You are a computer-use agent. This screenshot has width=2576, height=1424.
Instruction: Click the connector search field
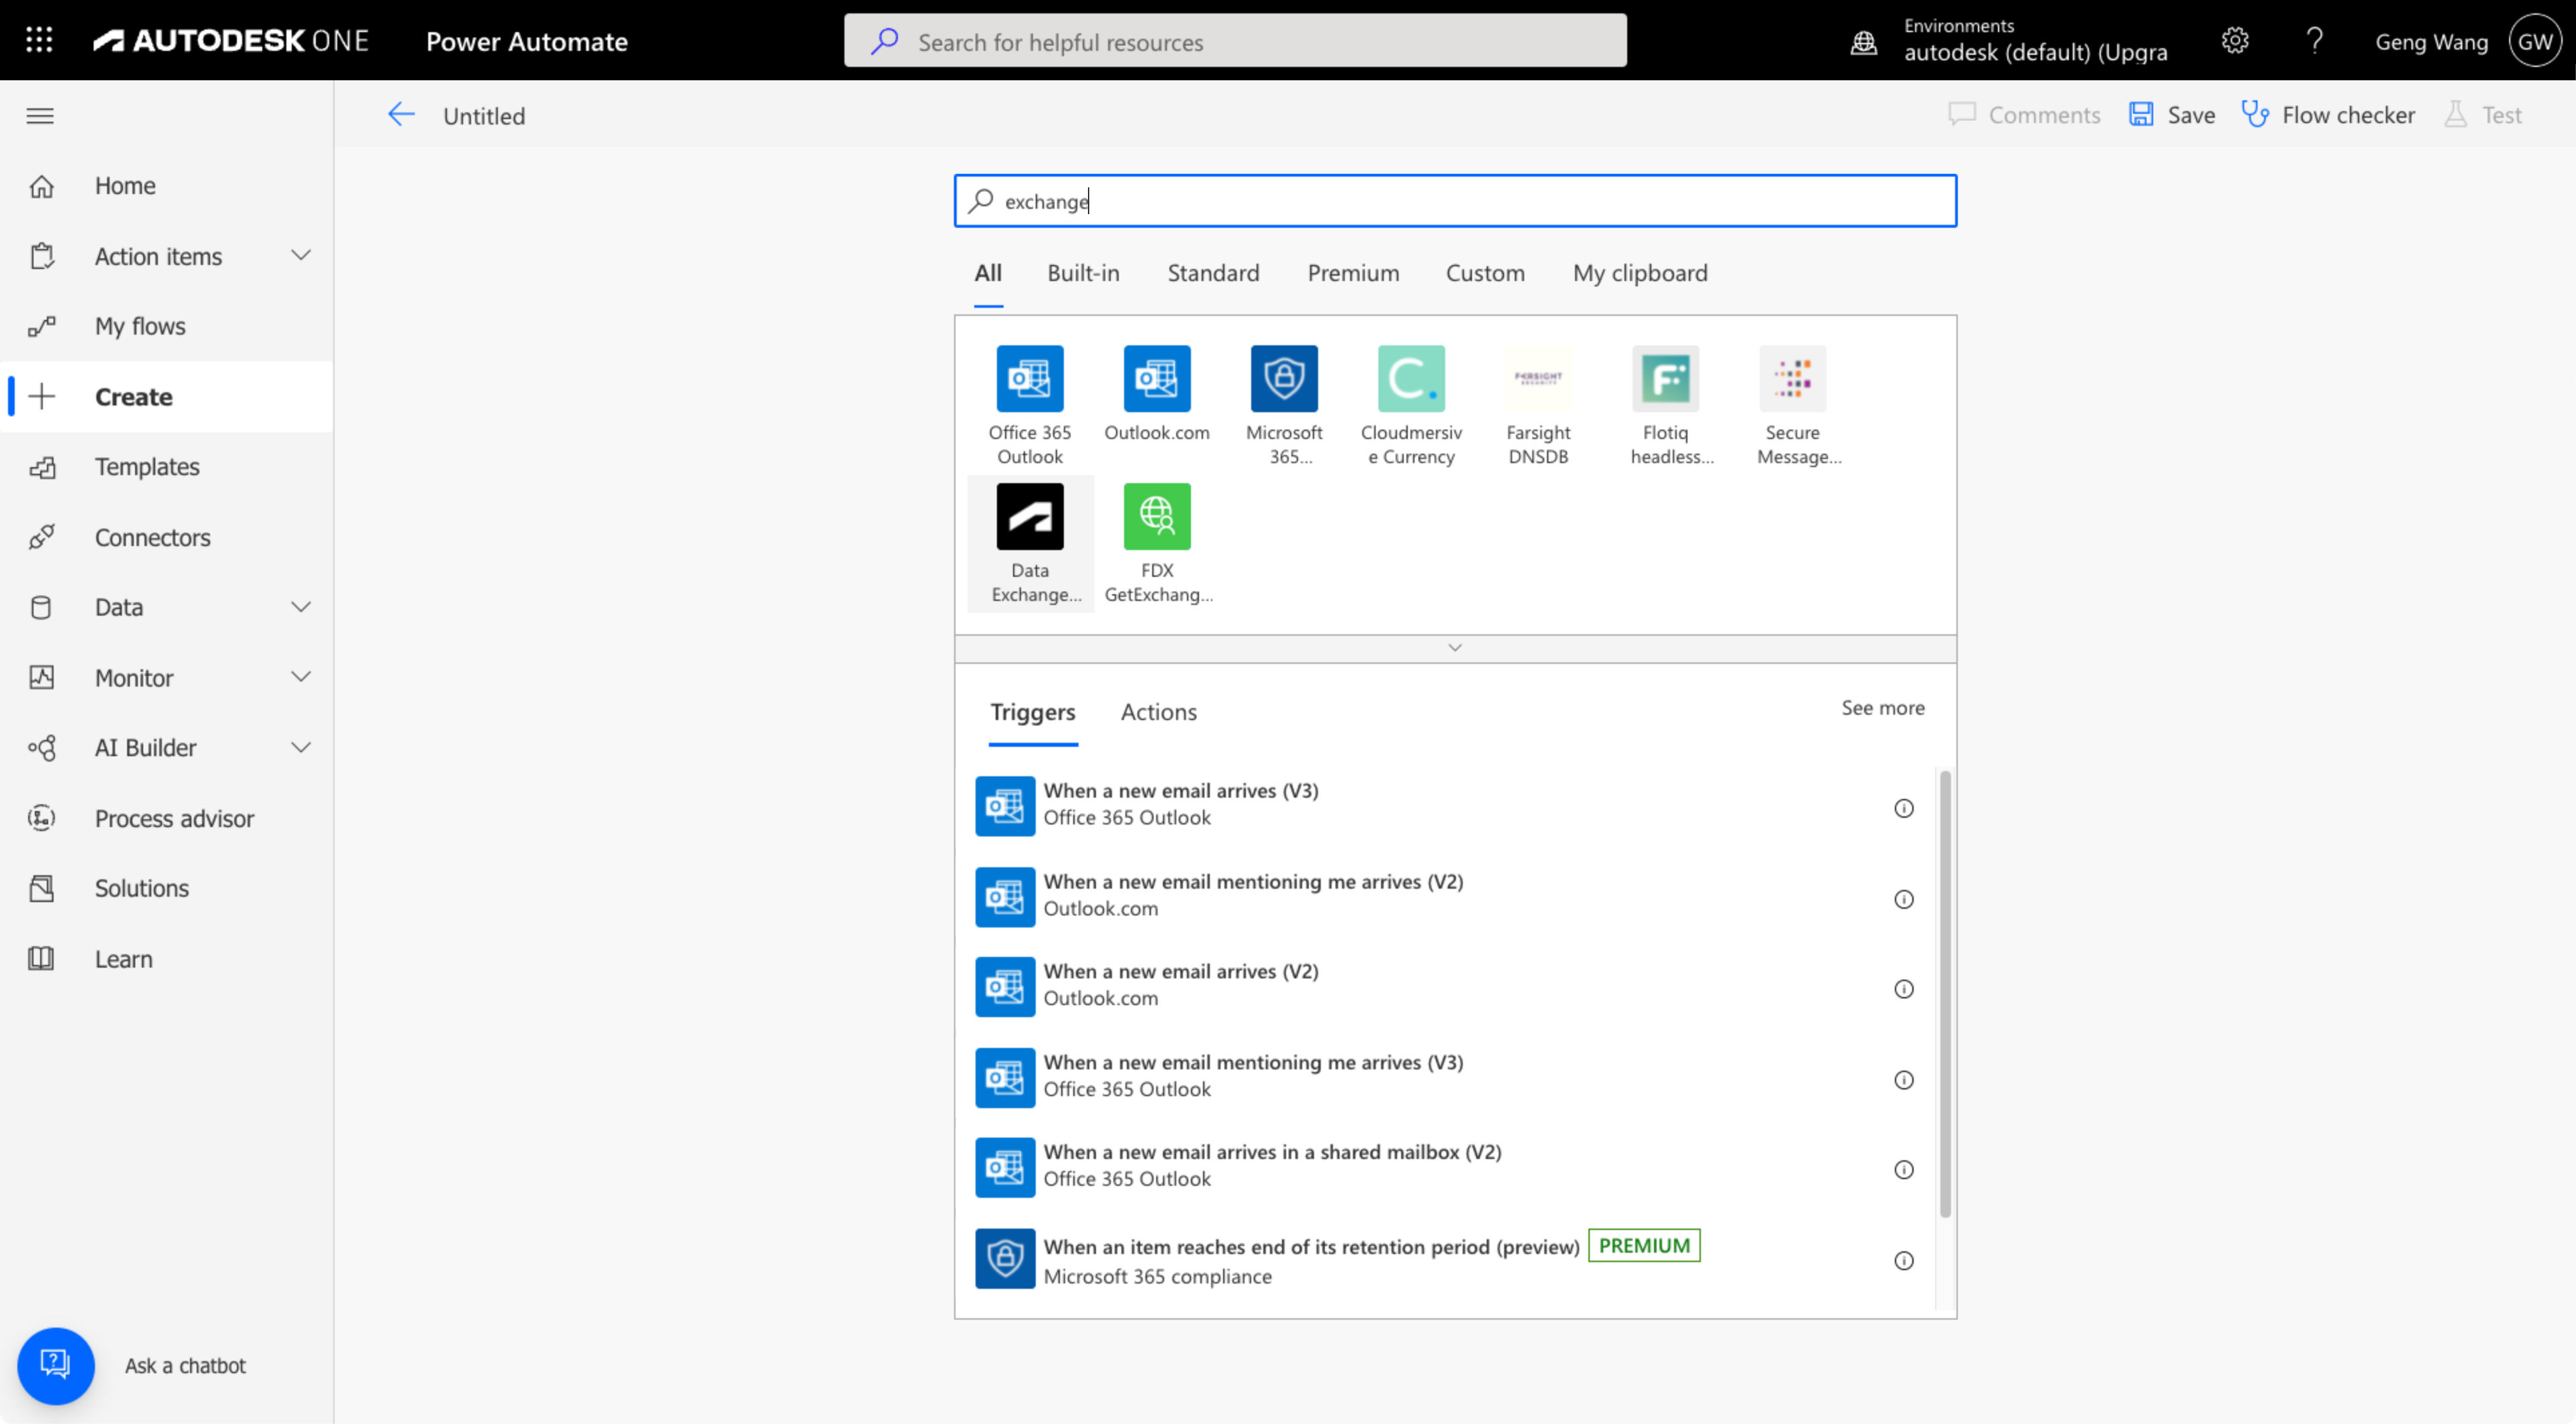[1454, 201]
